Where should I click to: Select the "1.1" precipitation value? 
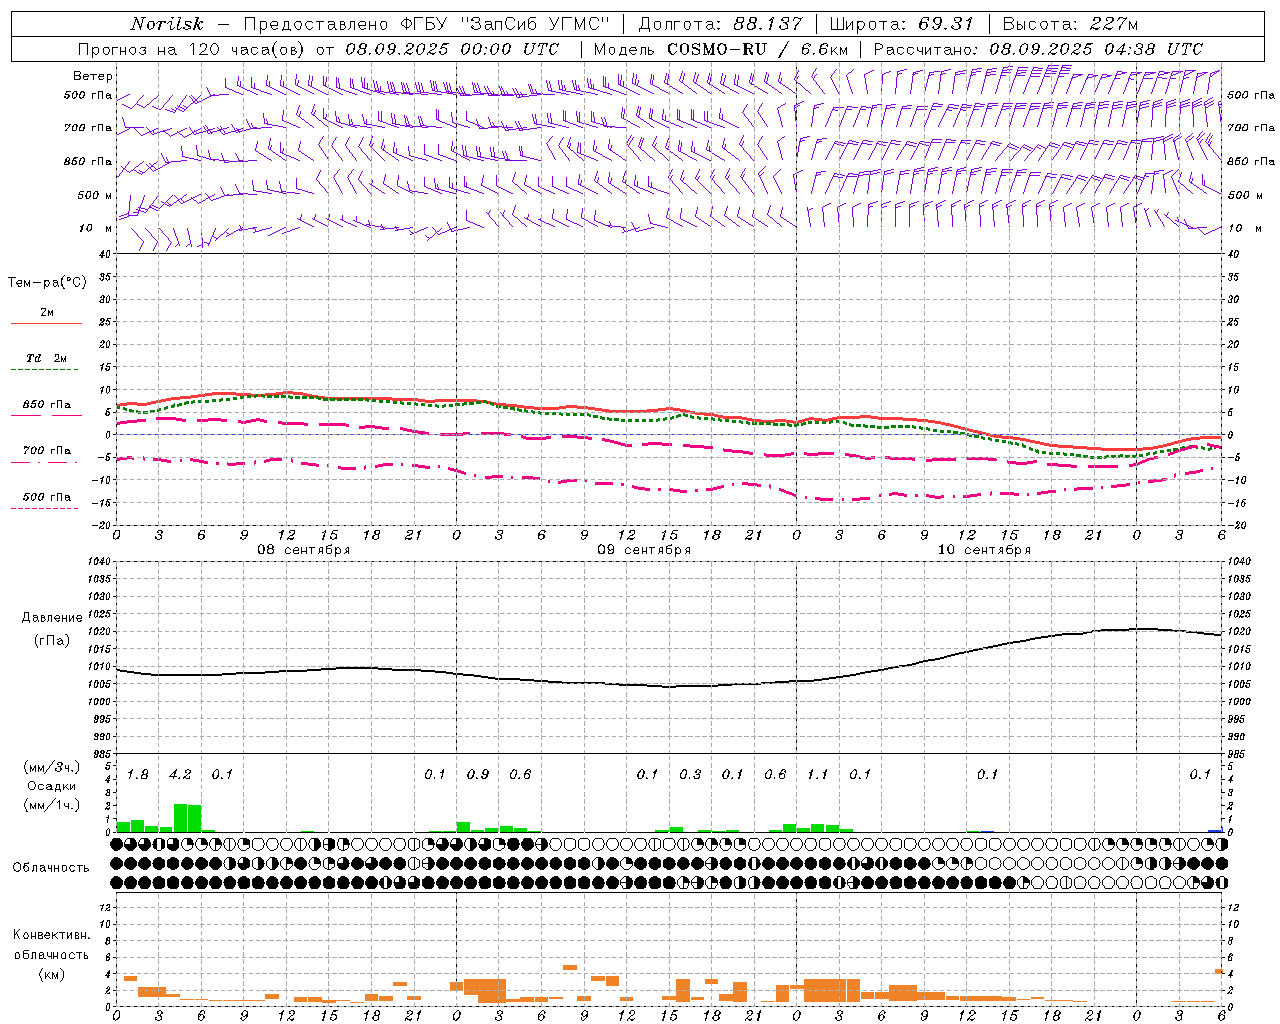click(818, 774)
